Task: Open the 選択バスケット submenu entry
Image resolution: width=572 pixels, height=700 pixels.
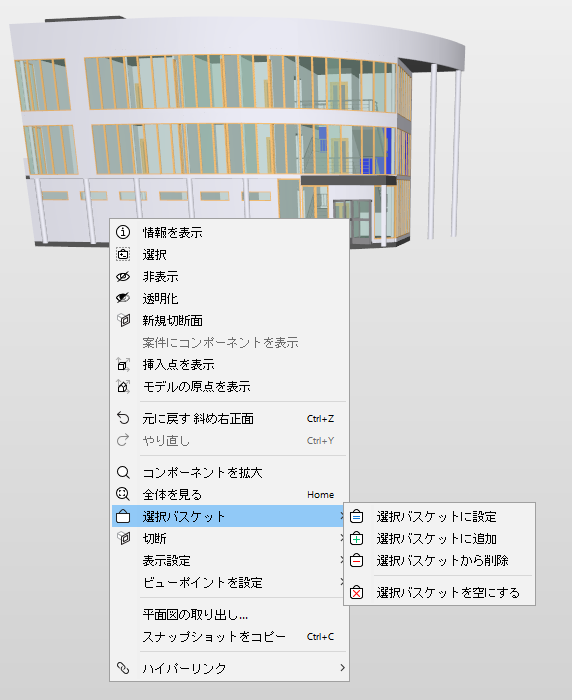Action: 229,516
